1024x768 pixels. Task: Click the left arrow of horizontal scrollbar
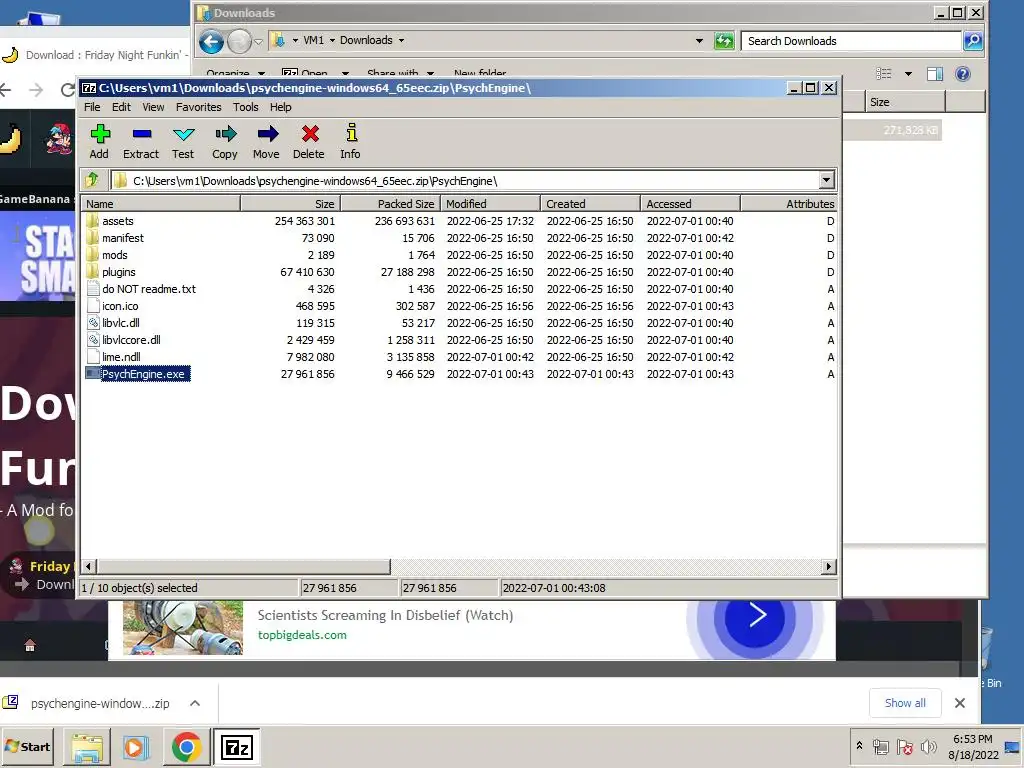(x=89, y=566)
